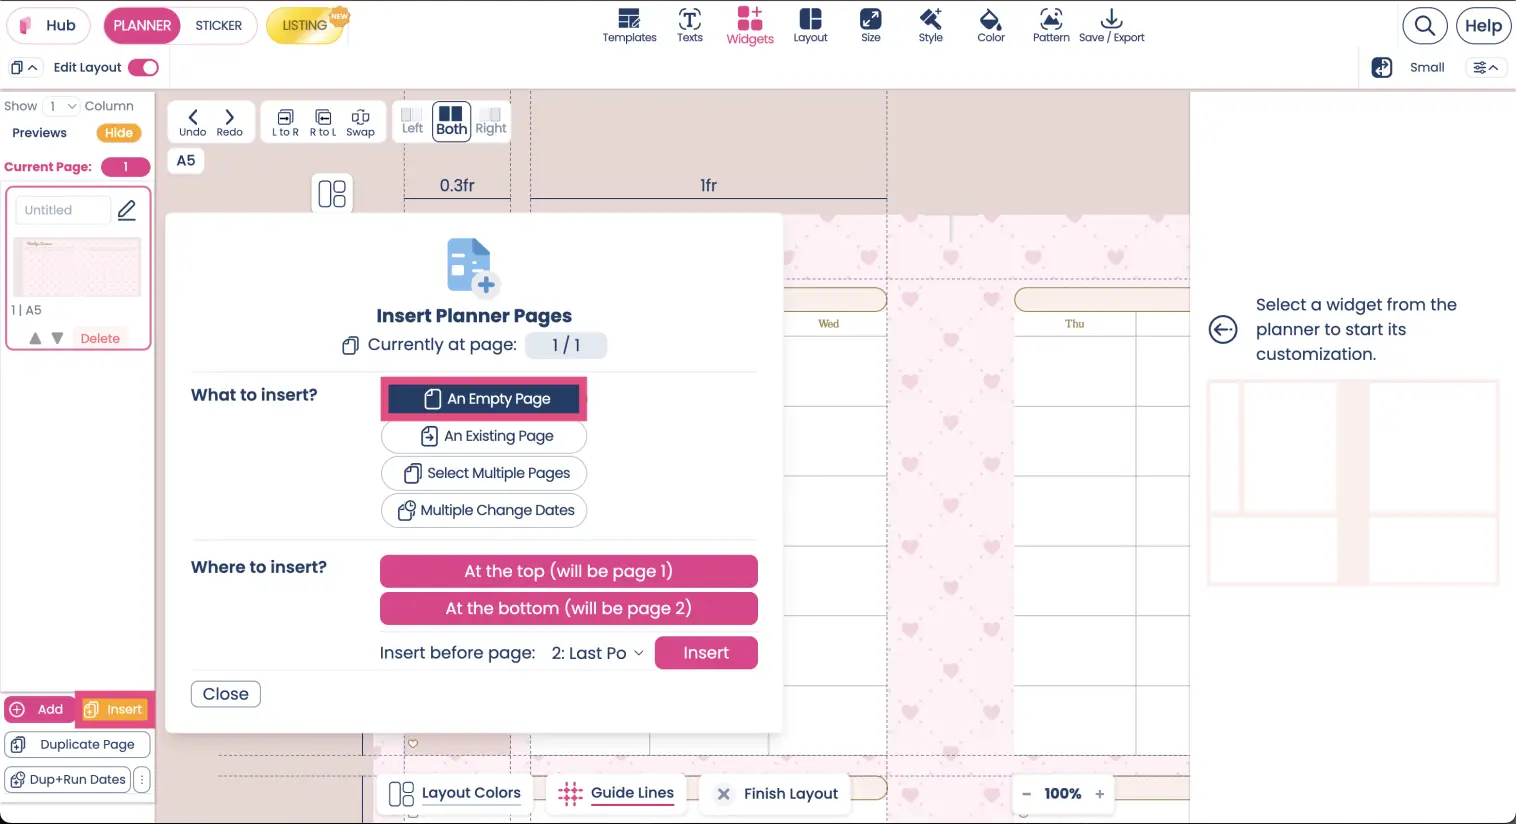Image resolution: width=1516 pixels, height=824 pixels.
Task: Open Save / Export
Action: 1111,25
